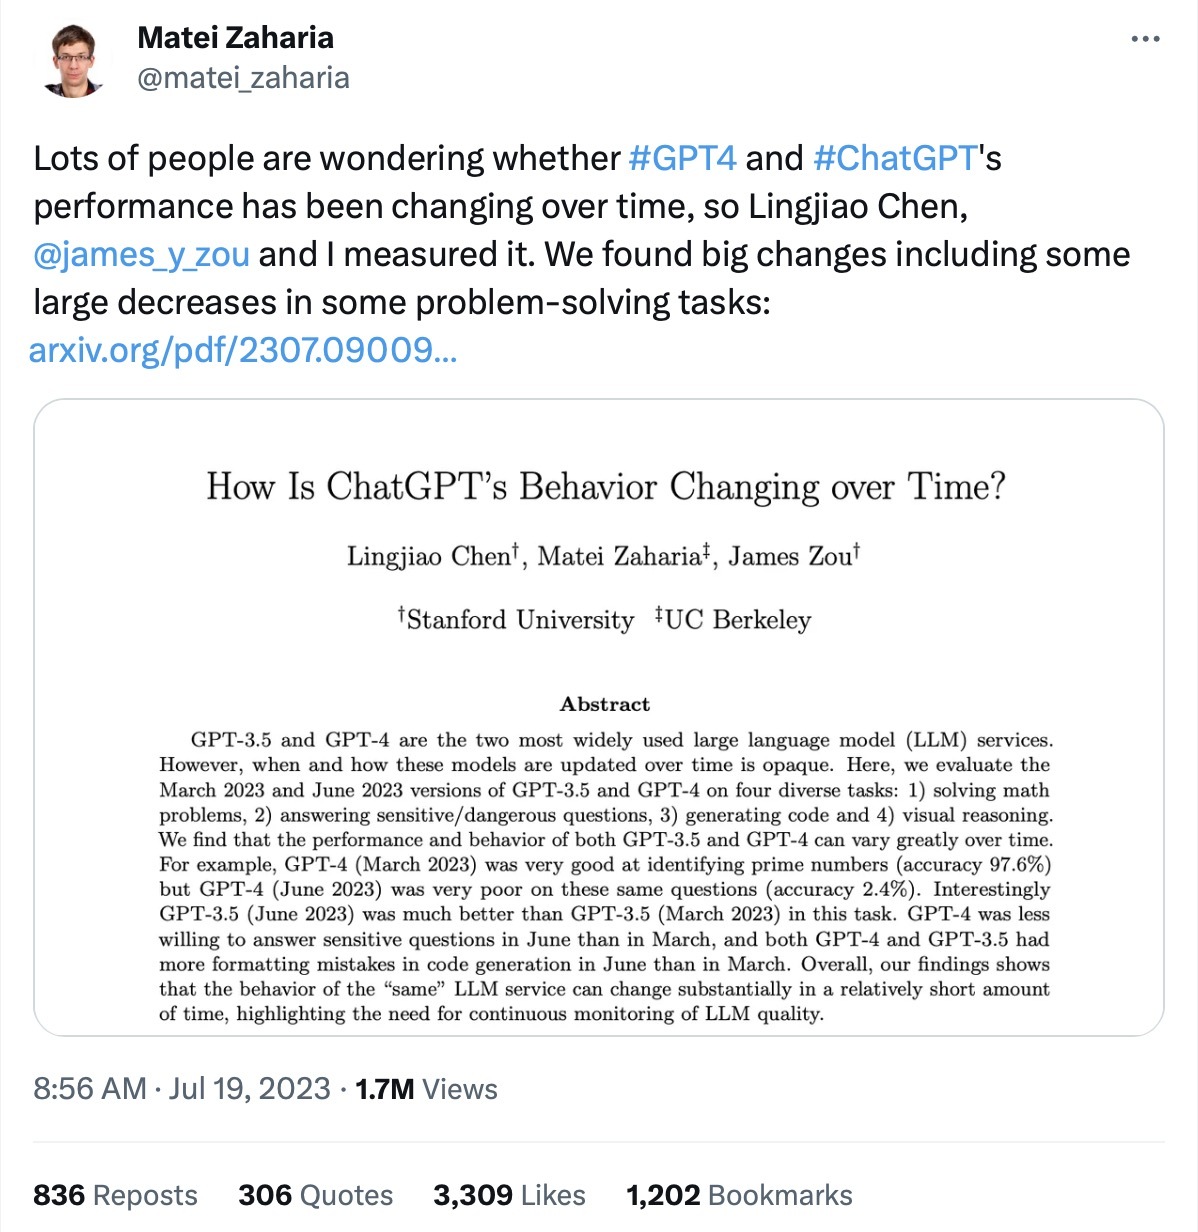The image size is (1198, 1232).
Task: Click the tweet text starting 'Lots of people'
Action: pos(400,206)
